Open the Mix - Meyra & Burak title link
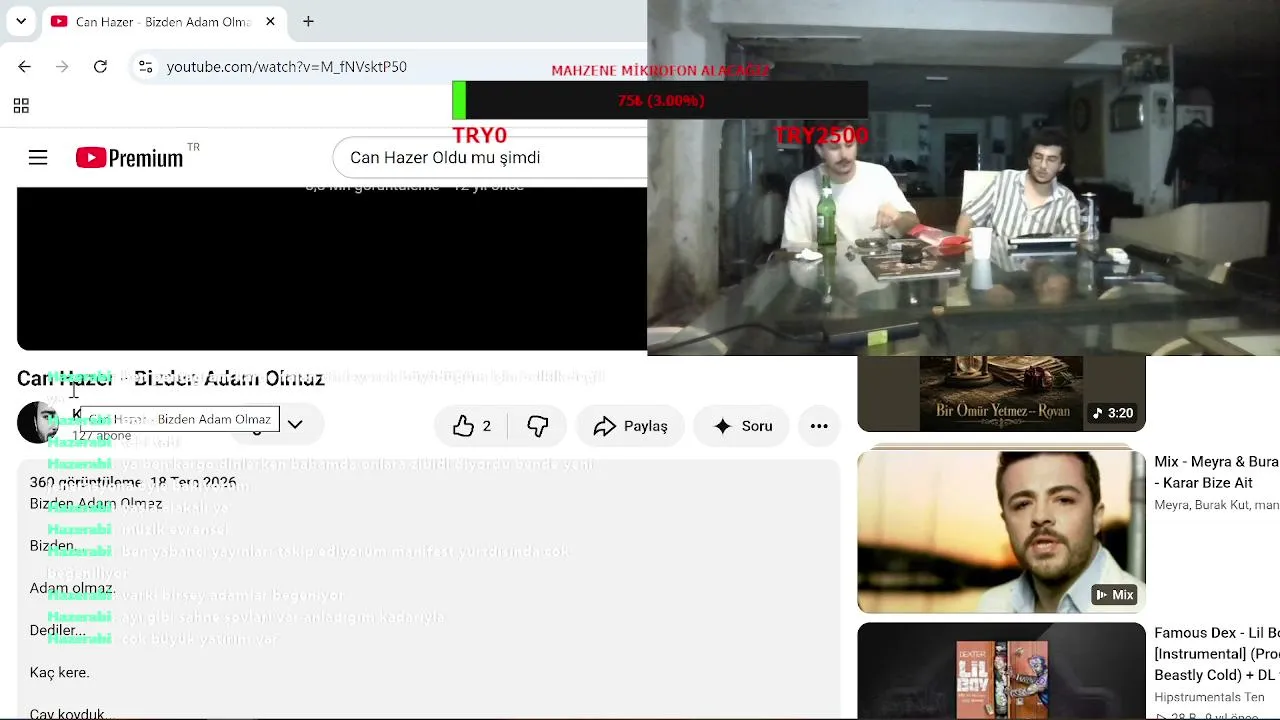 (x=1217, y=472)
